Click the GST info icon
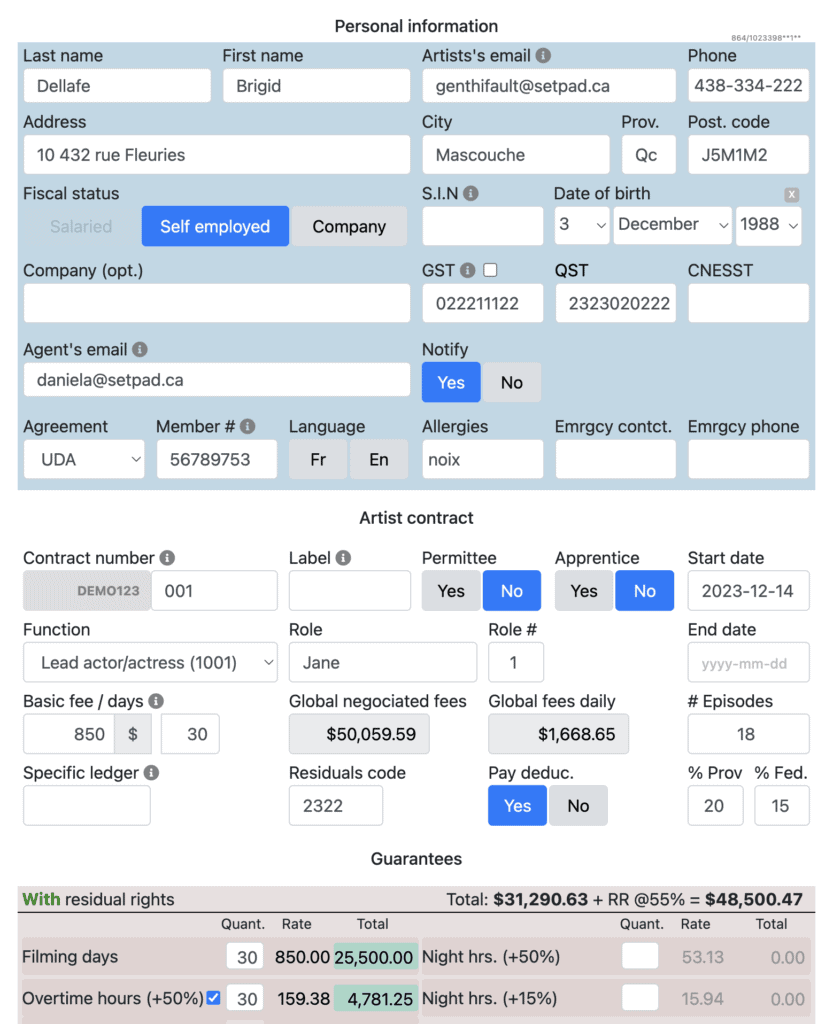833x1024 pixels. tap(467, 270)
